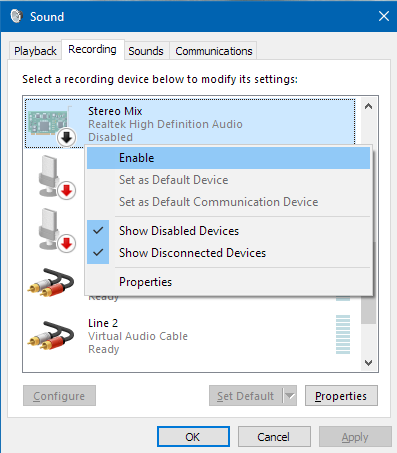Image resolution: width=397 pixels, height=453 pixels.
Task: Open Properties from the context menu
Action: tap(228, 282)
